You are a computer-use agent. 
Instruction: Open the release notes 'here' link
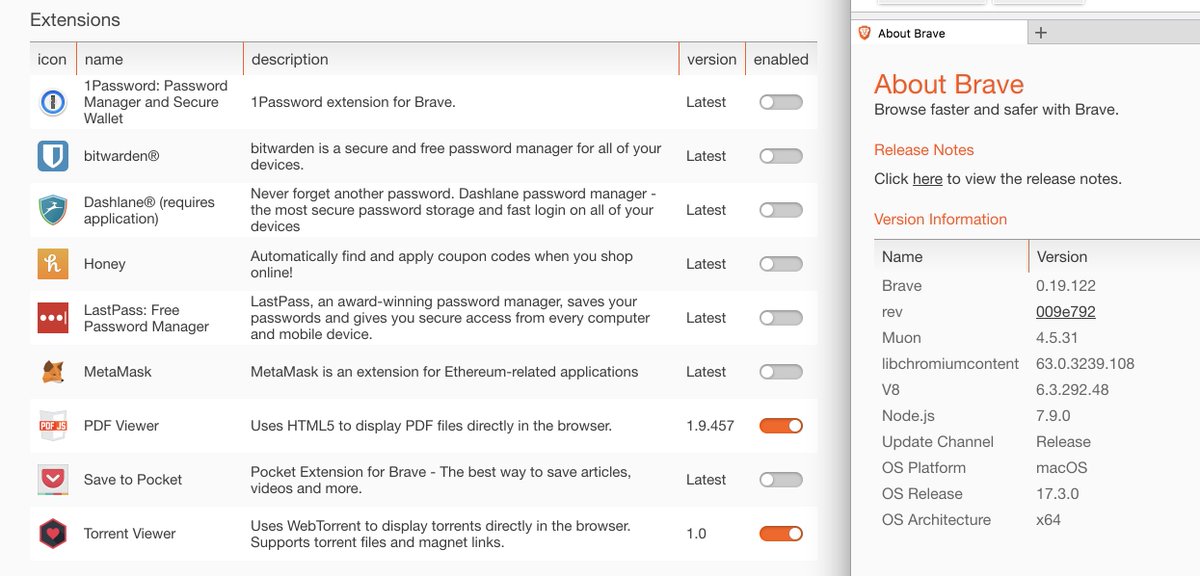(x=928, y=179)
